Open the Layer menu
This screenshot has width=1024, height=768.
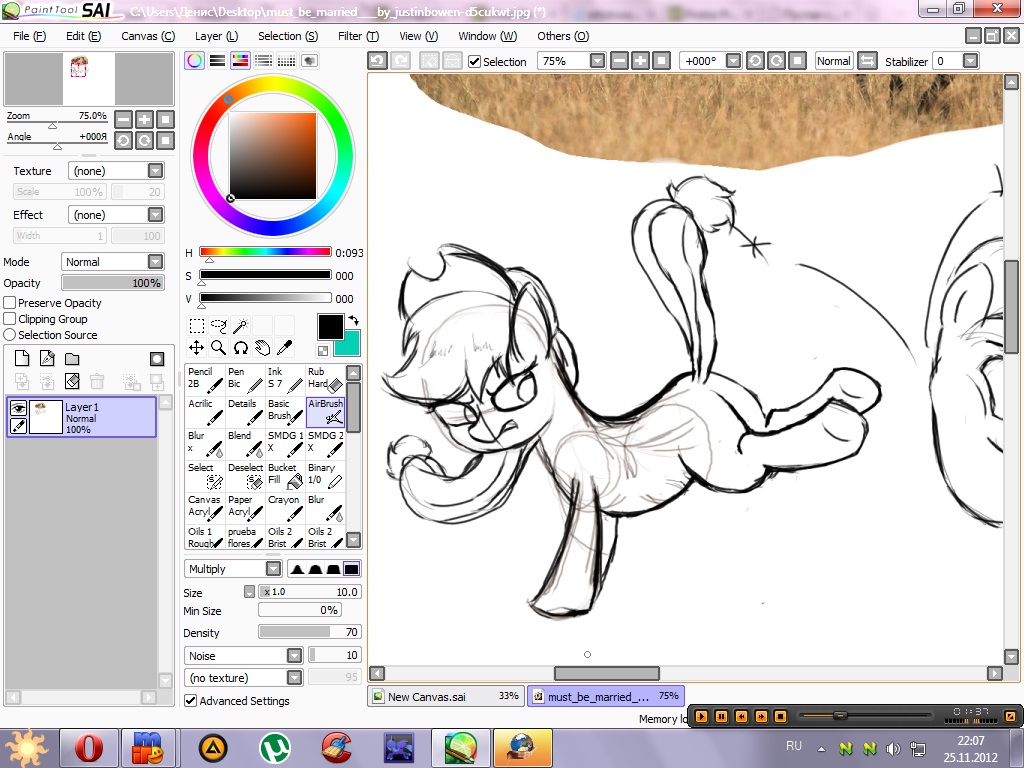217,36
